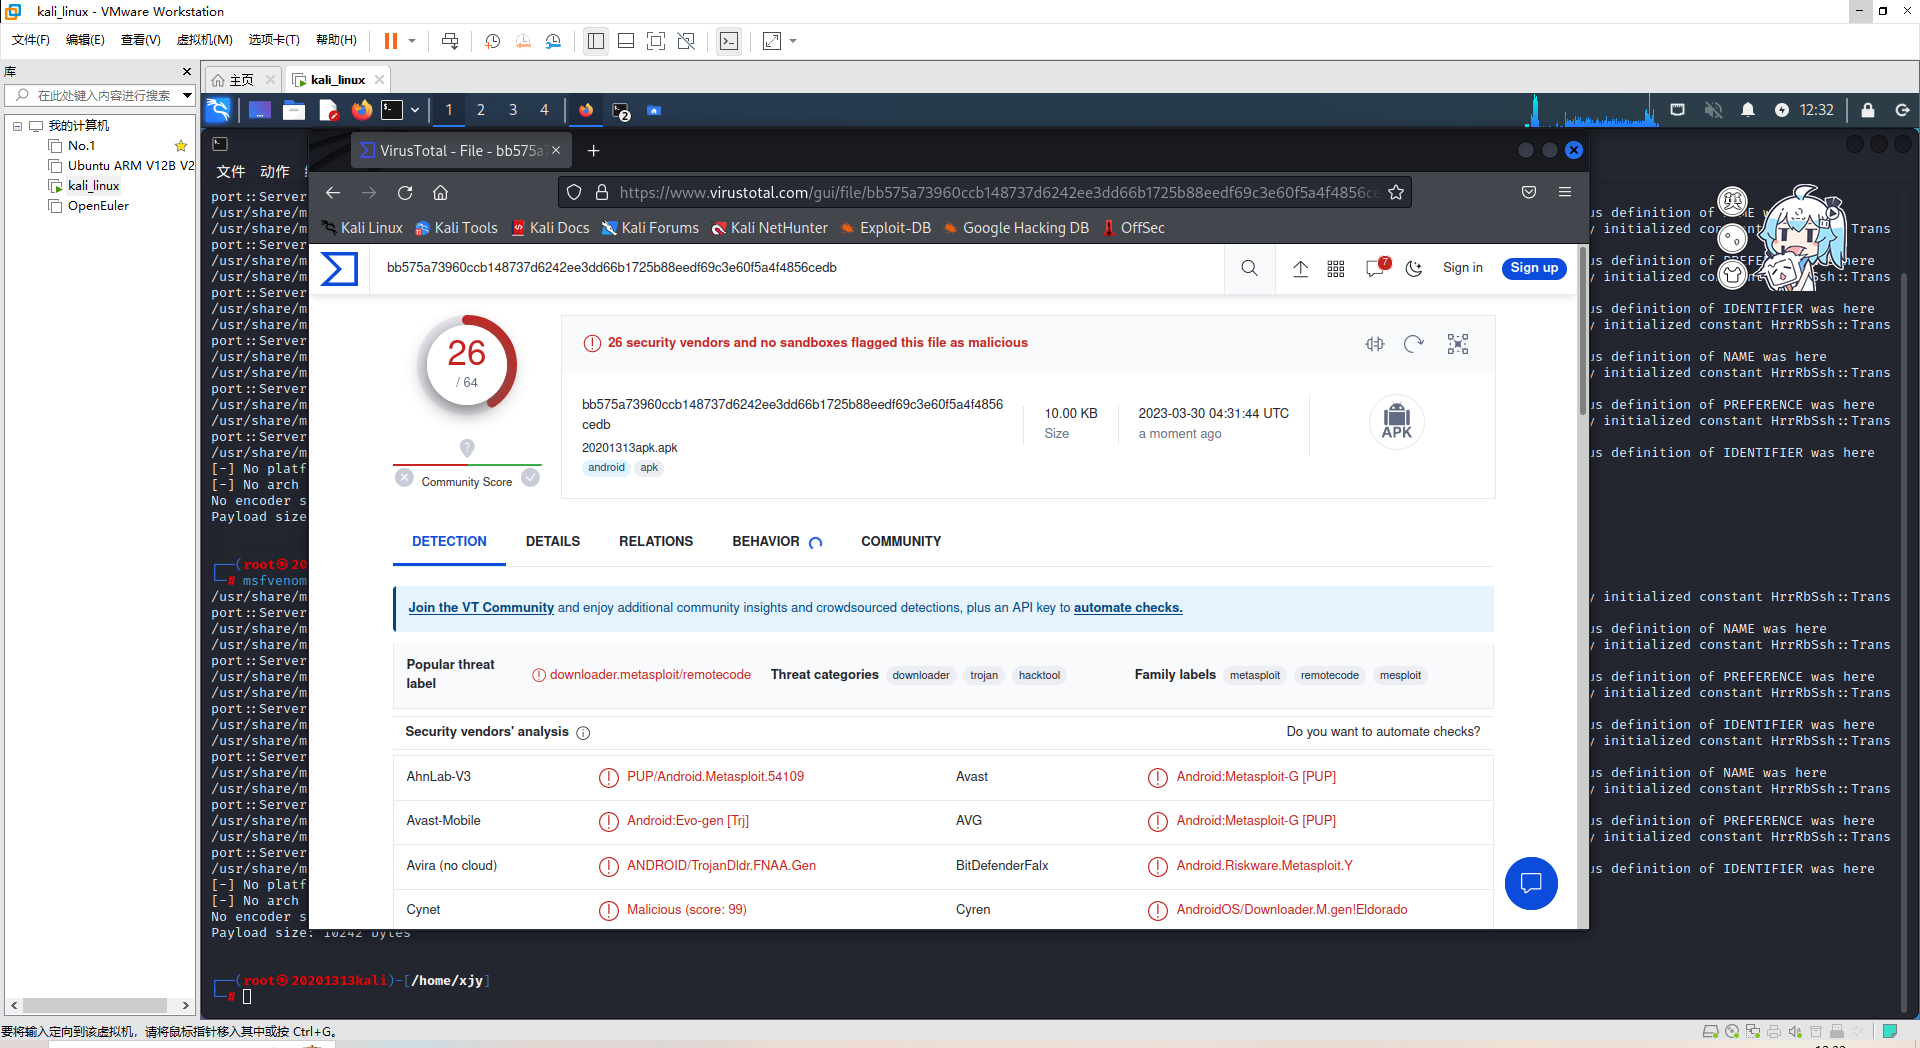The height and width of the screenshot is (1048, 1920).
Task: Follow the automate checks link
Action: point(1128,608)
